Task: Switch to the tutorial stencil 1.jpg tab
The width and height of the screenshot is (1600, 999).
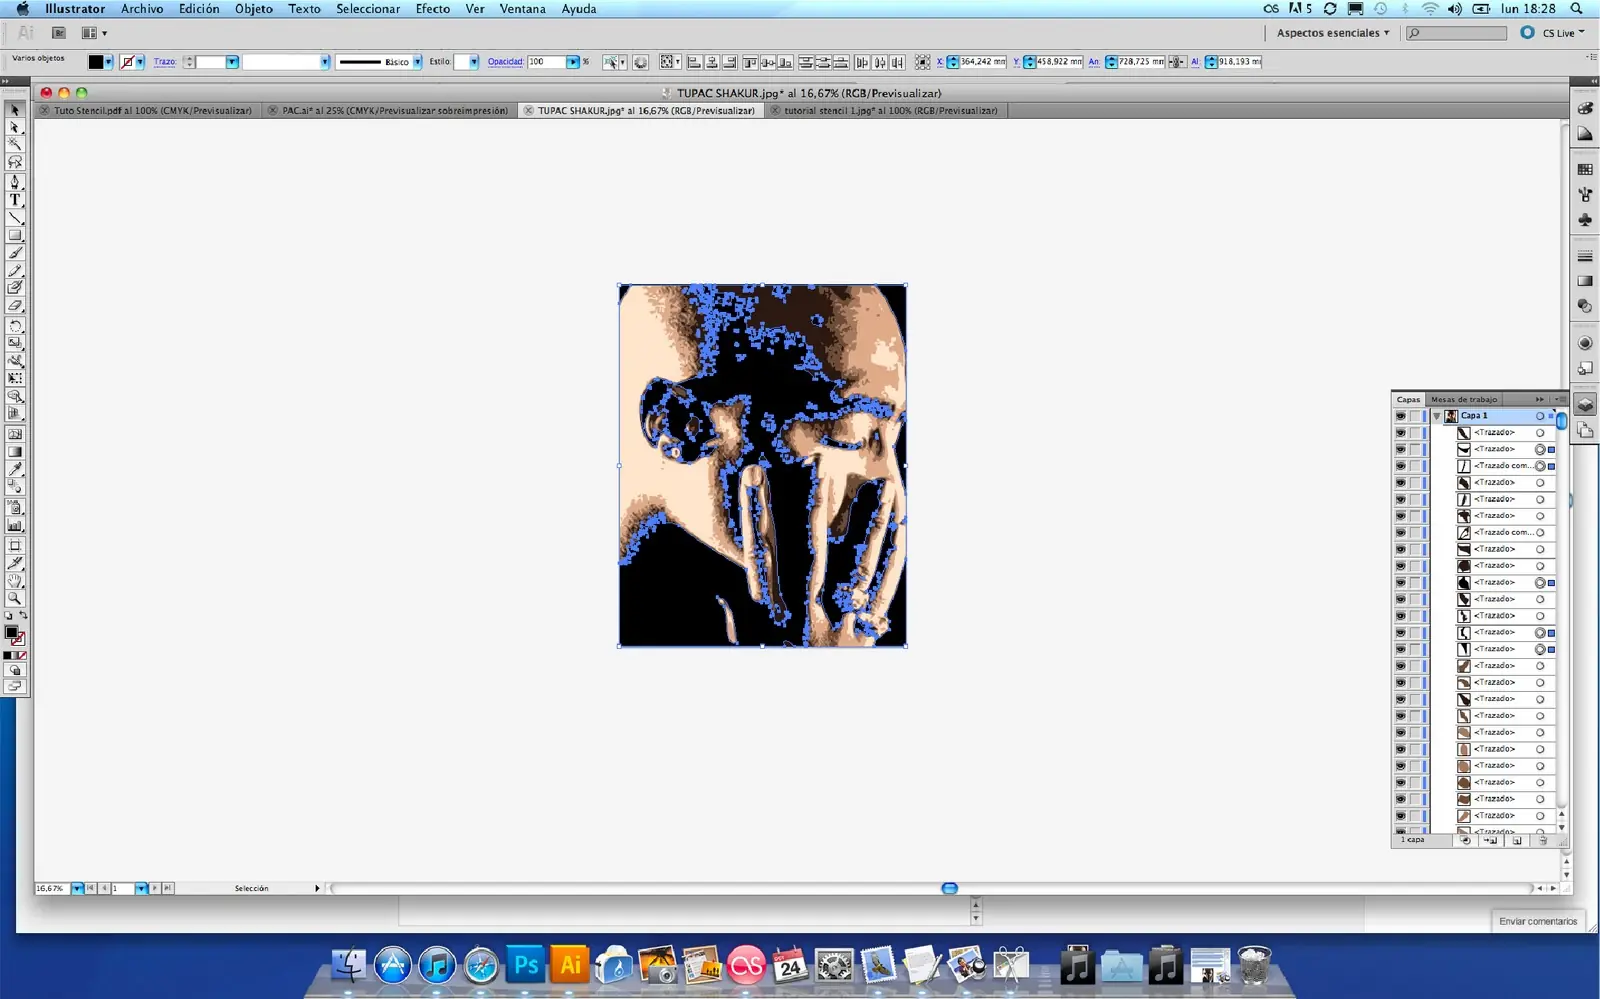Action: click(890, 111)
